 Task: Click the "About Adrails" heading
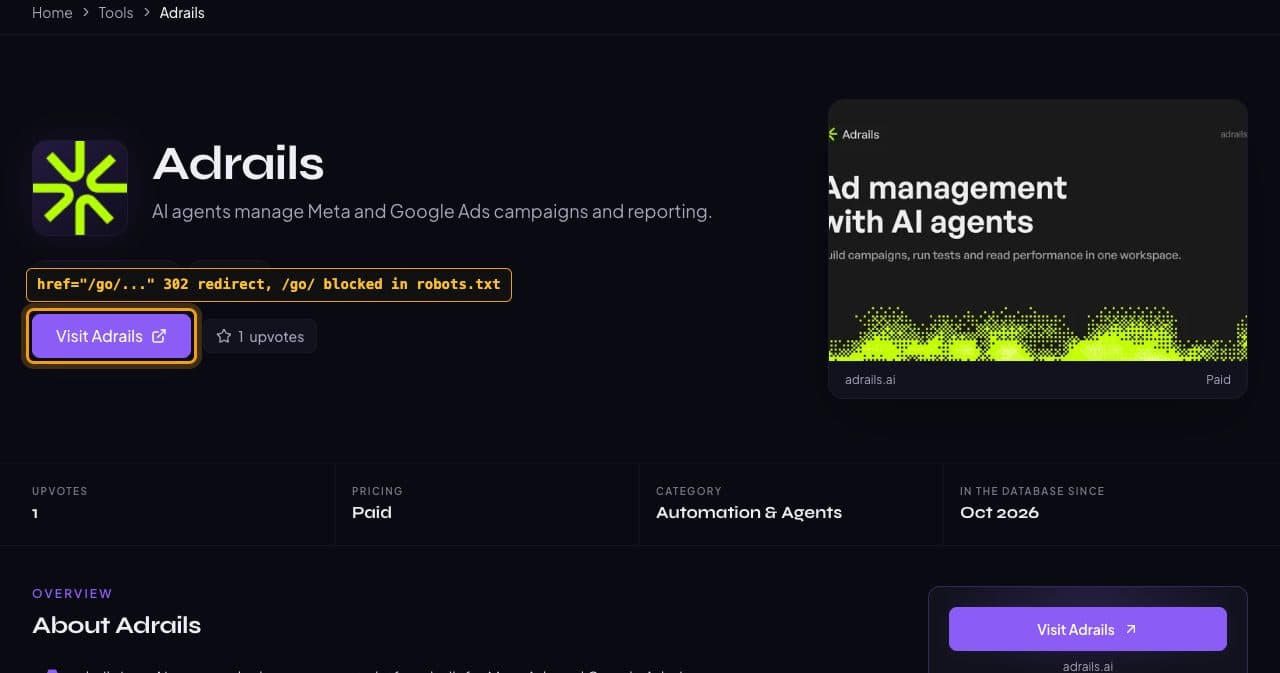tap(117, 626)
